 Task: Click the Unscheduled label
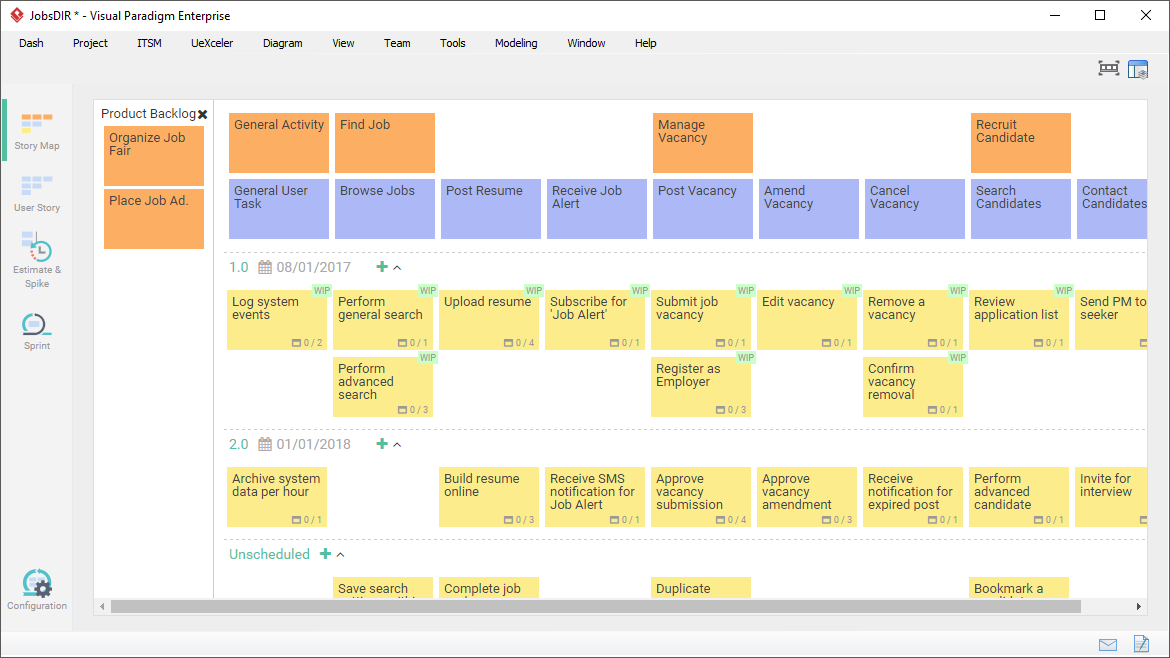coord(269,554)
